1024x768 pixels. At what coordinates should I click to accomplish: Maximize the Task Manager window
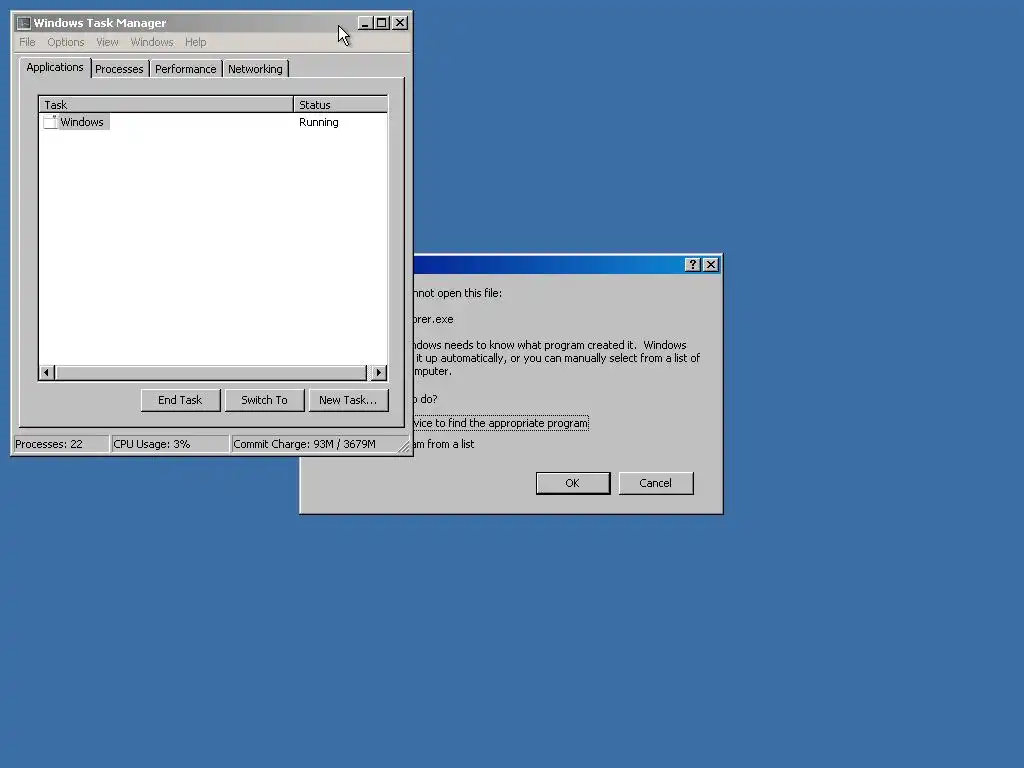tap(382, 23)
